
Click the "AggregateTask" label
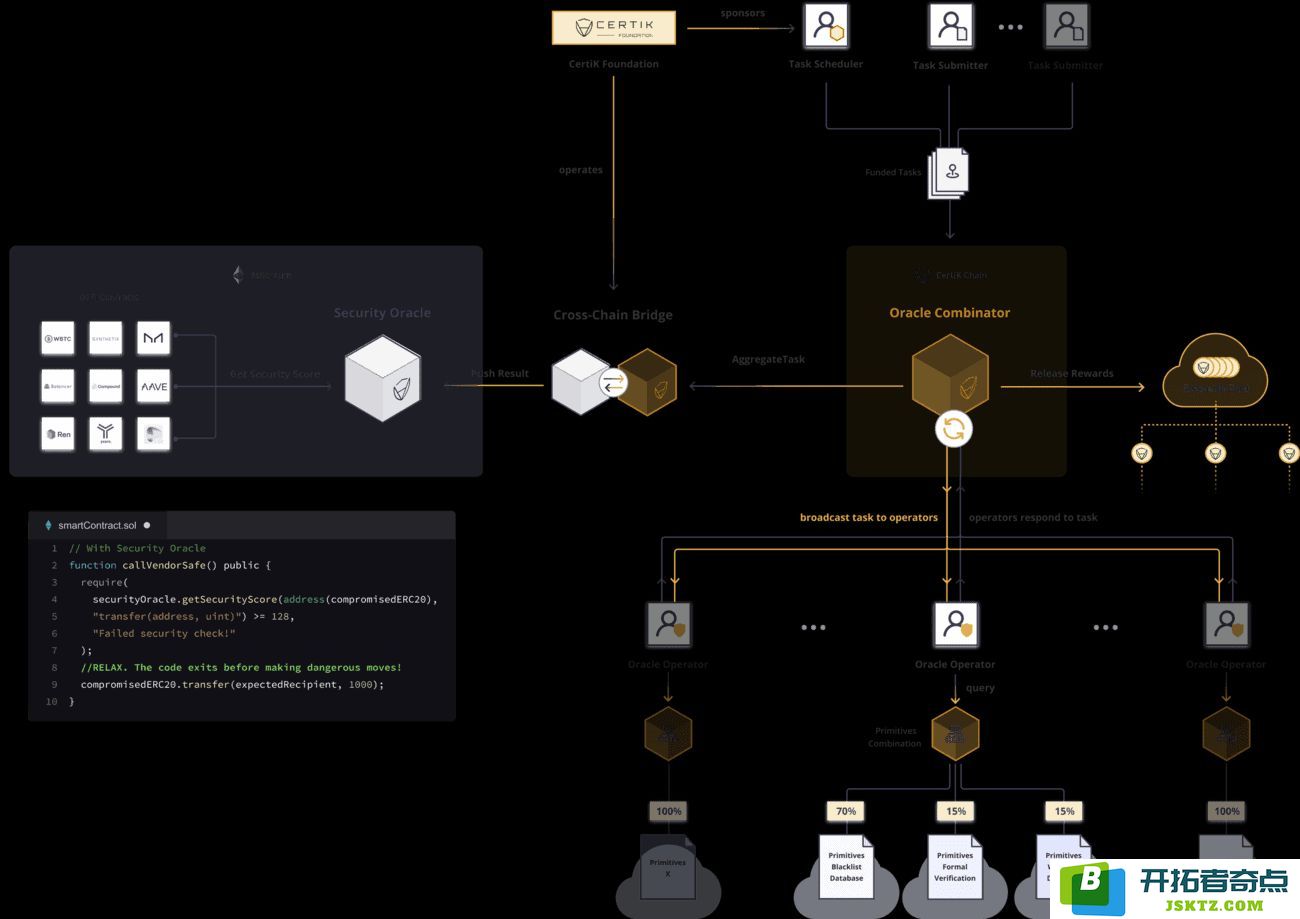(768, 360)
